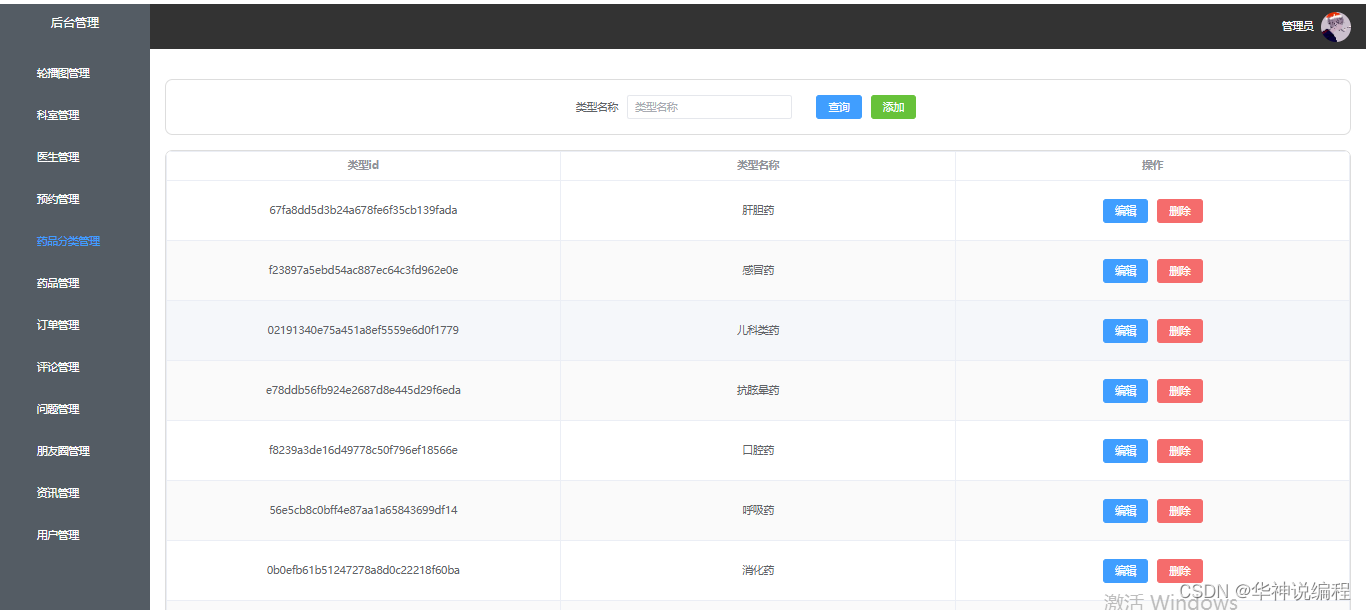Viewport: 1366px width, 610px height.
Task: Go to 订单管理 section
Action: [58, 325]
